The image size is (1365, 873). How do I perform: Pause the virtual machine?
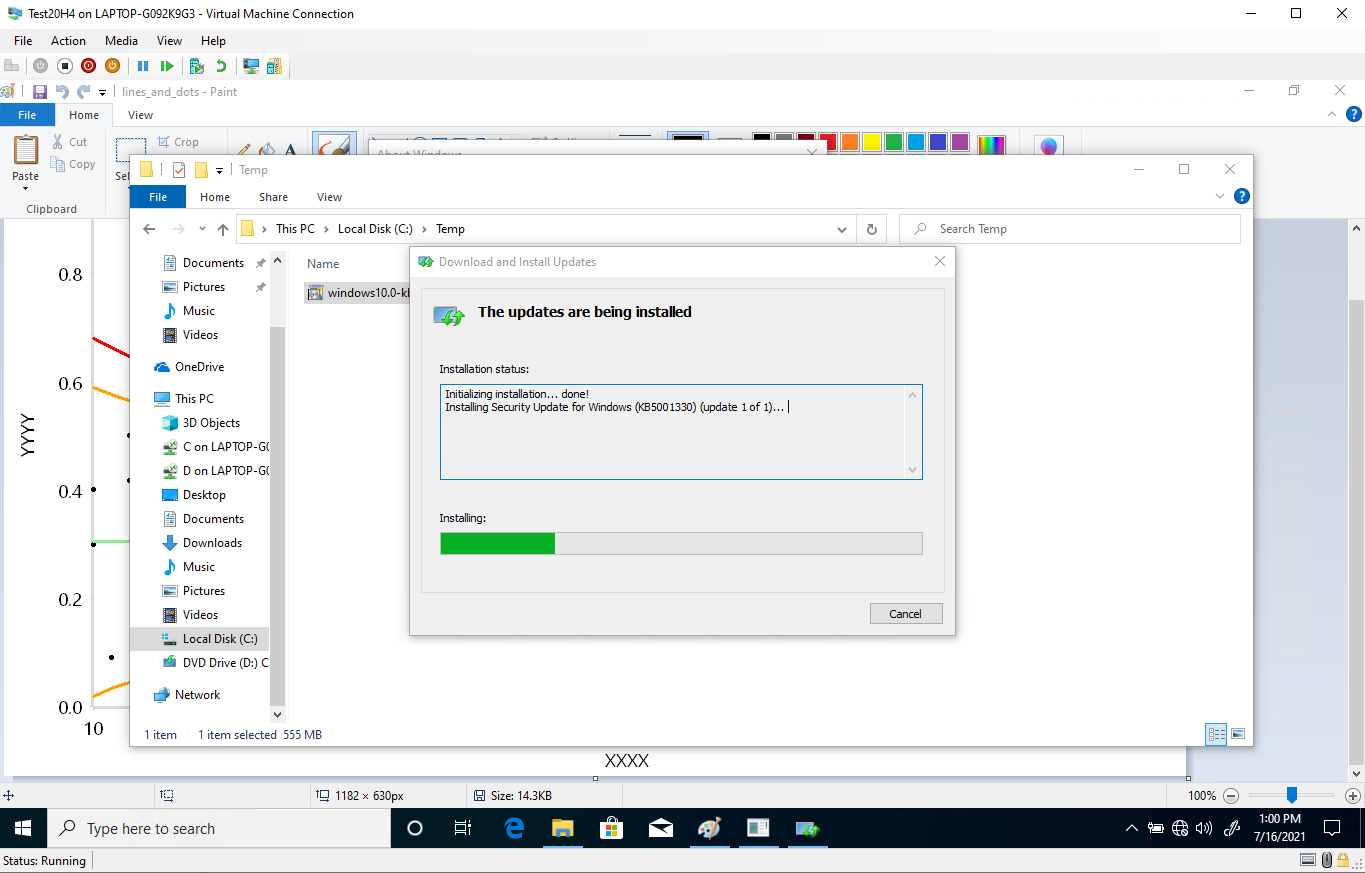point(143,66)
